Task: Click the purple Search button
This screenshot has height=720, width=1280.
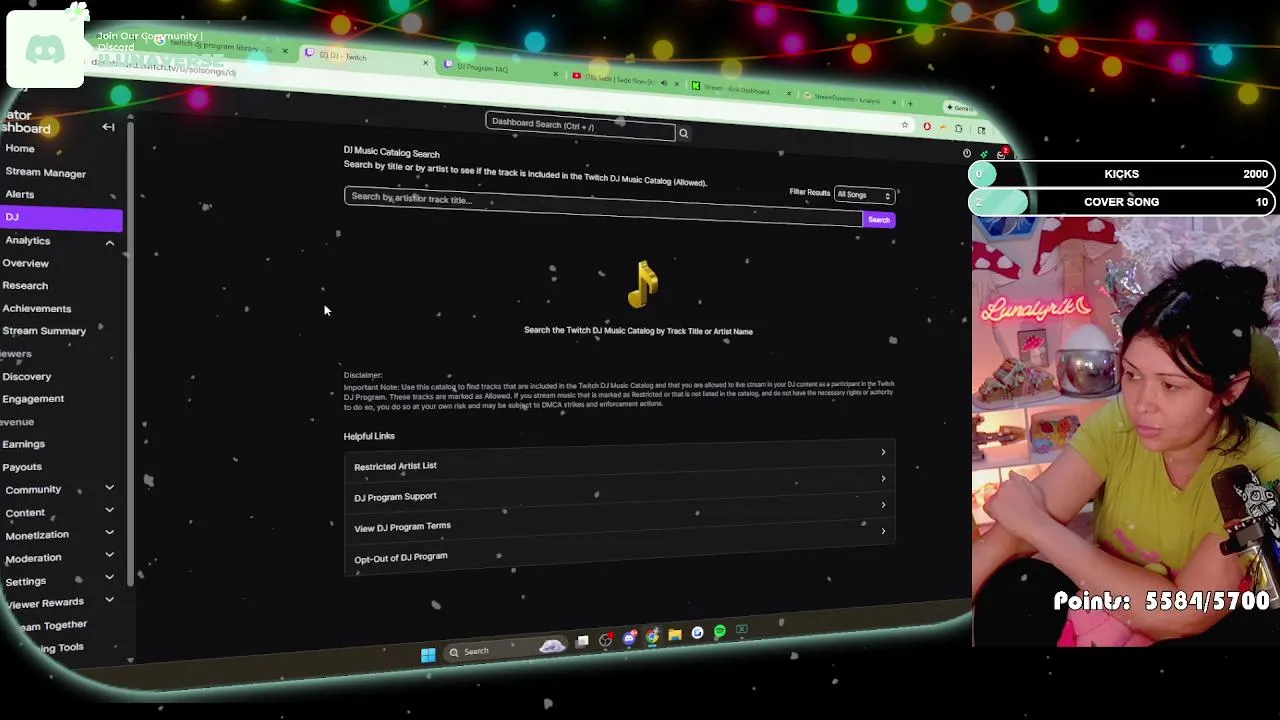Action: click(878, 220)
